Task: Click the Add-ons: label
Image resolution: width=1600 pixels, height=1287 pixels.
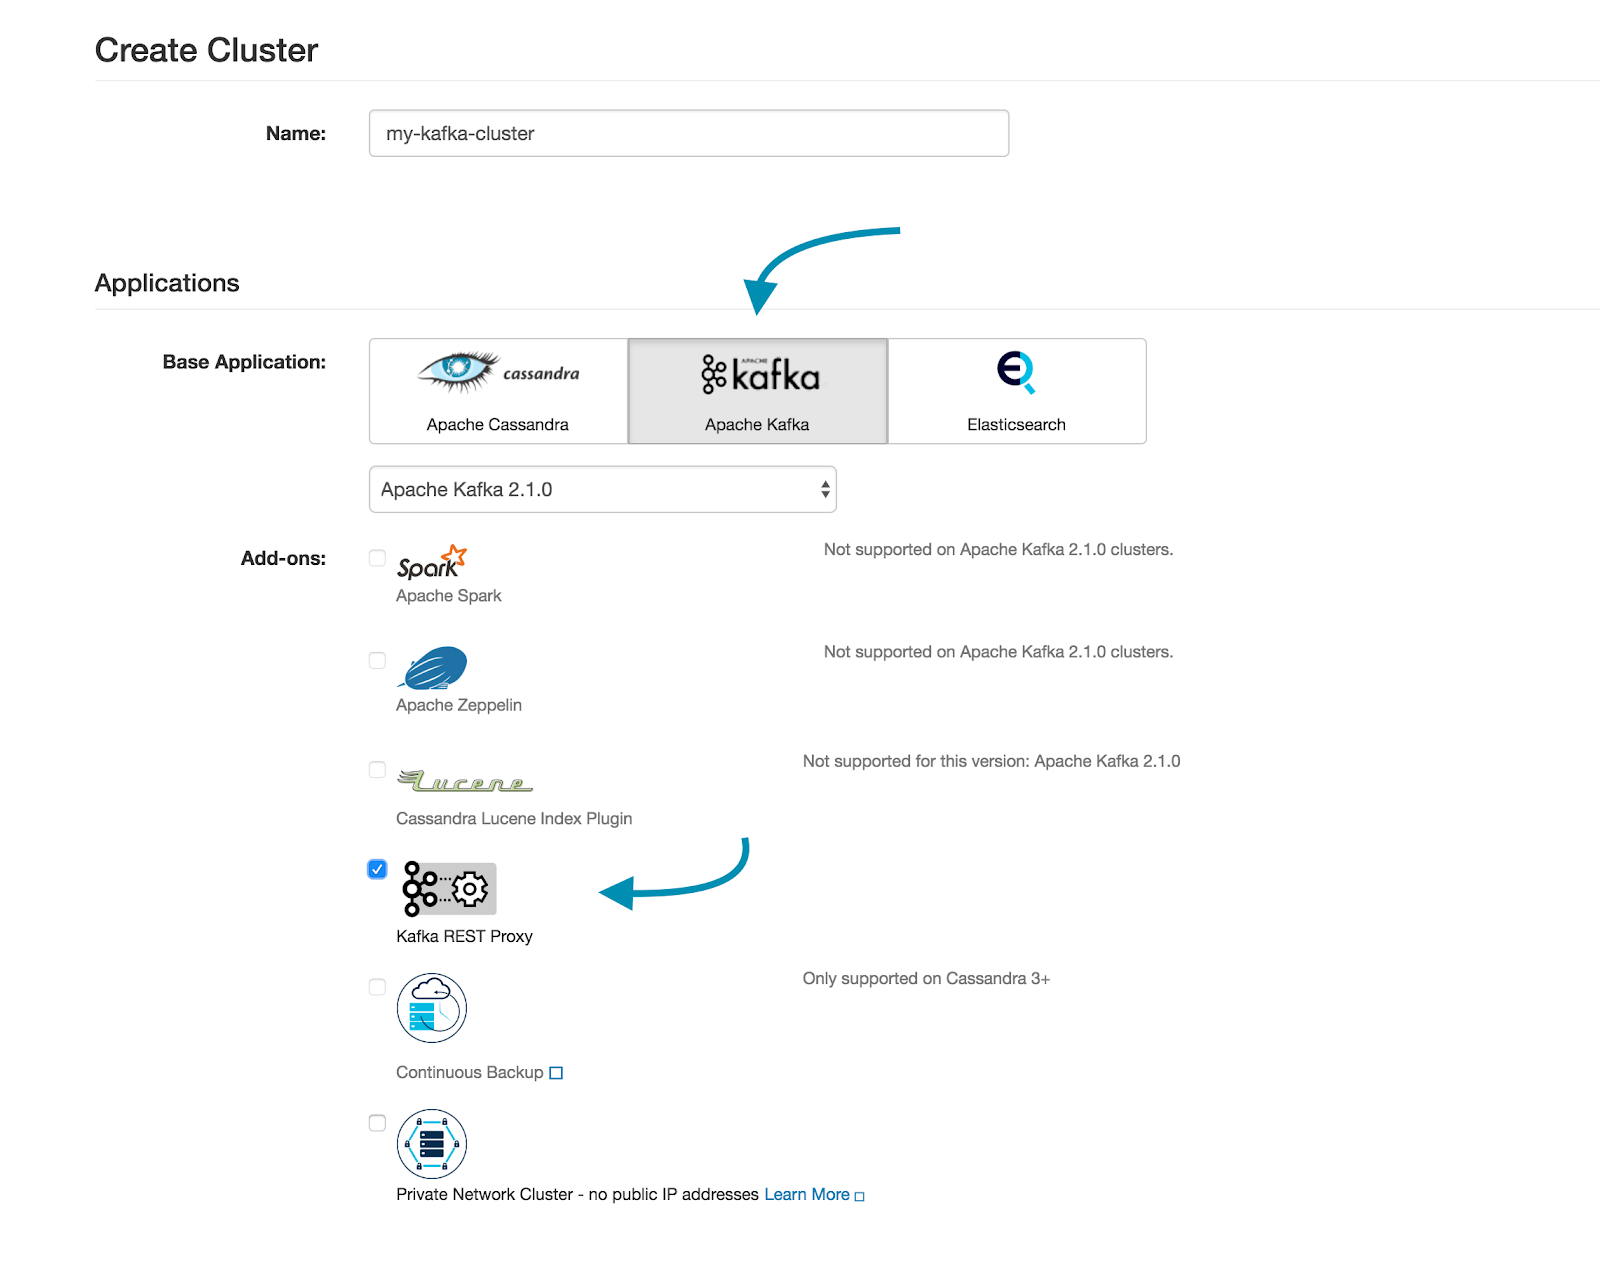Action: [x=283, y=558]
